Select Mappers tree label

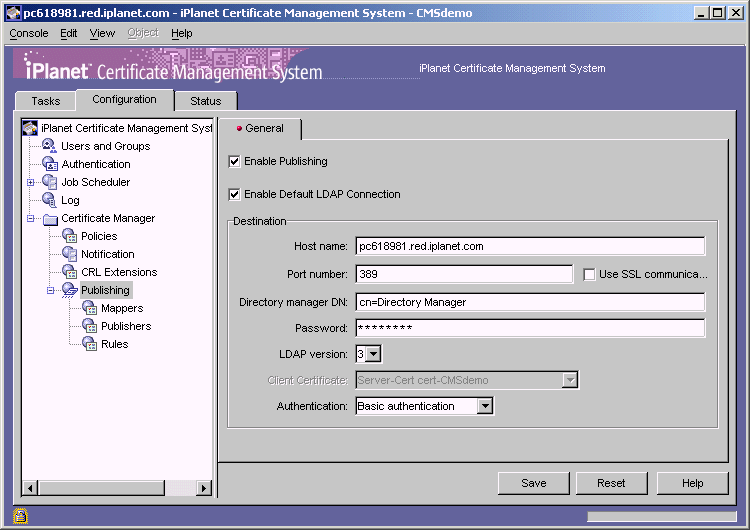coord(122,308)
